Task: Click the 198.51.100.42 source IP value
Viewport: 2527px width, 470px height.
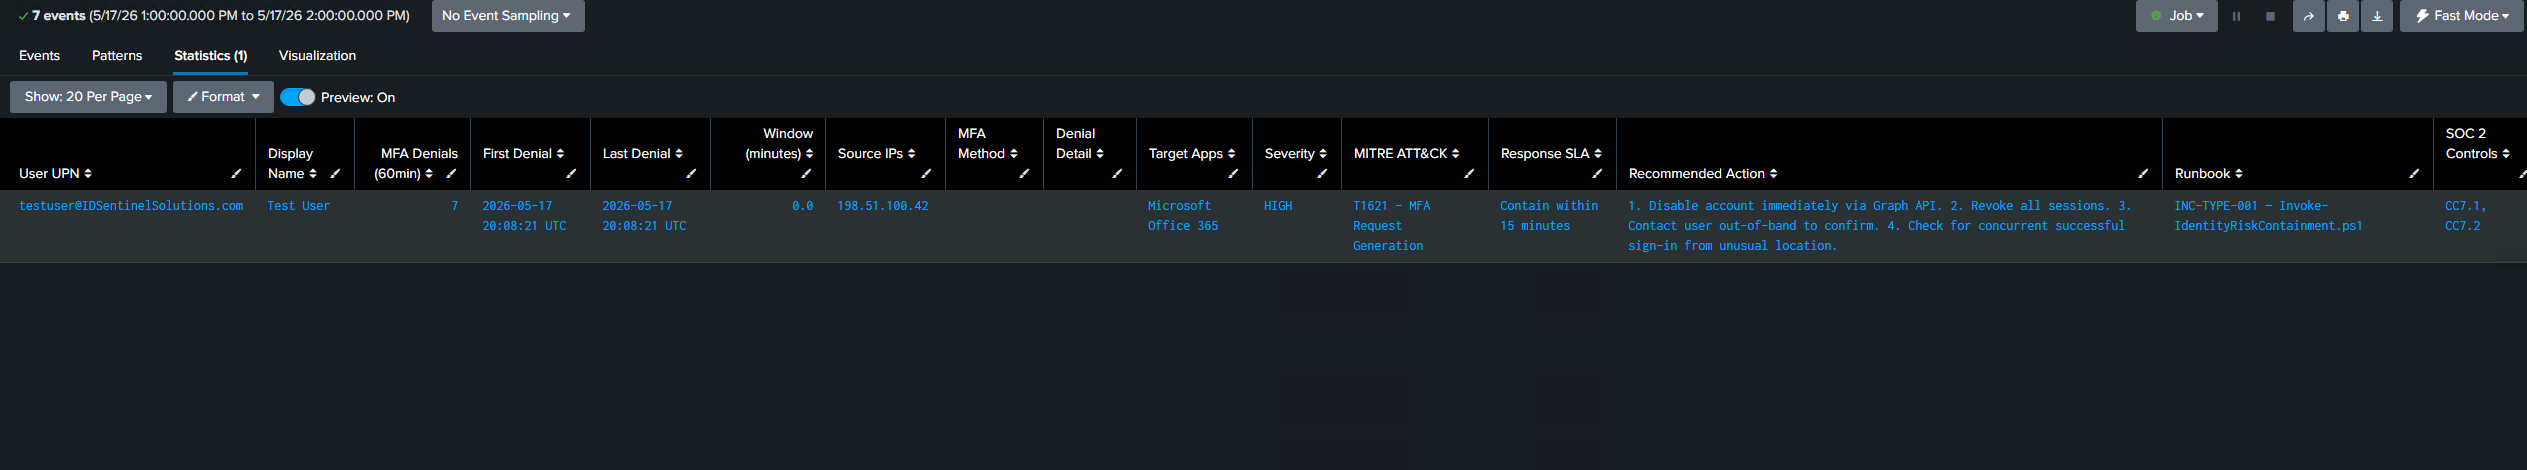Action: [883, 206]
